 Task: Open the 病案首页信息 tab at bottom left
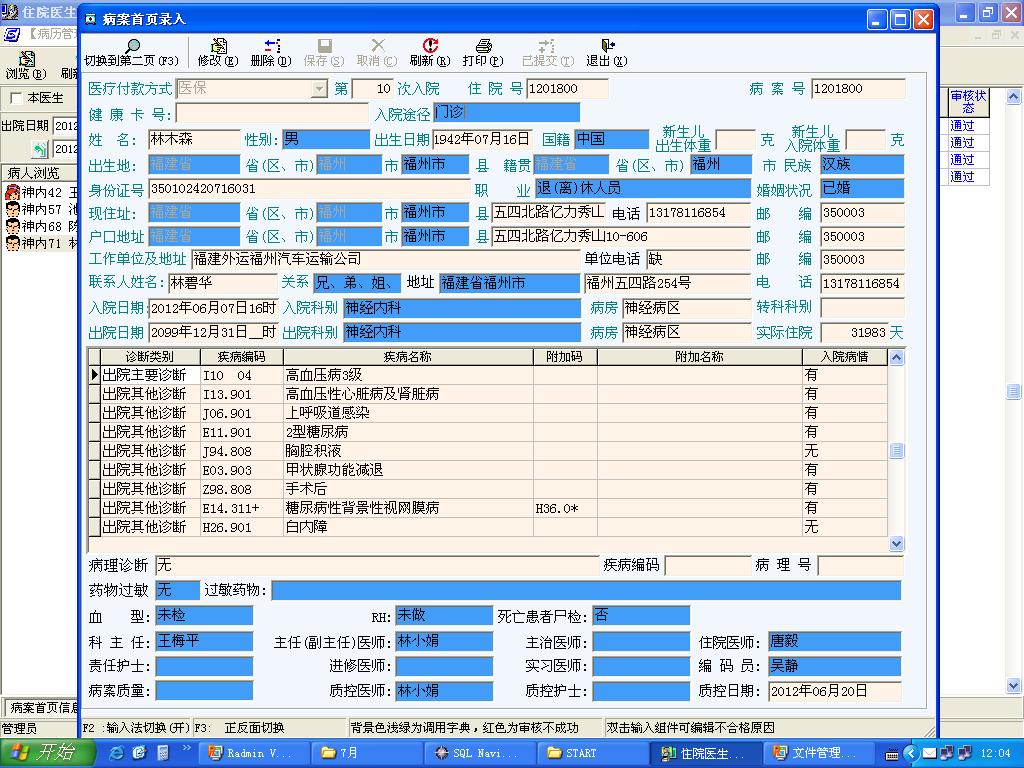click(40, 707)
